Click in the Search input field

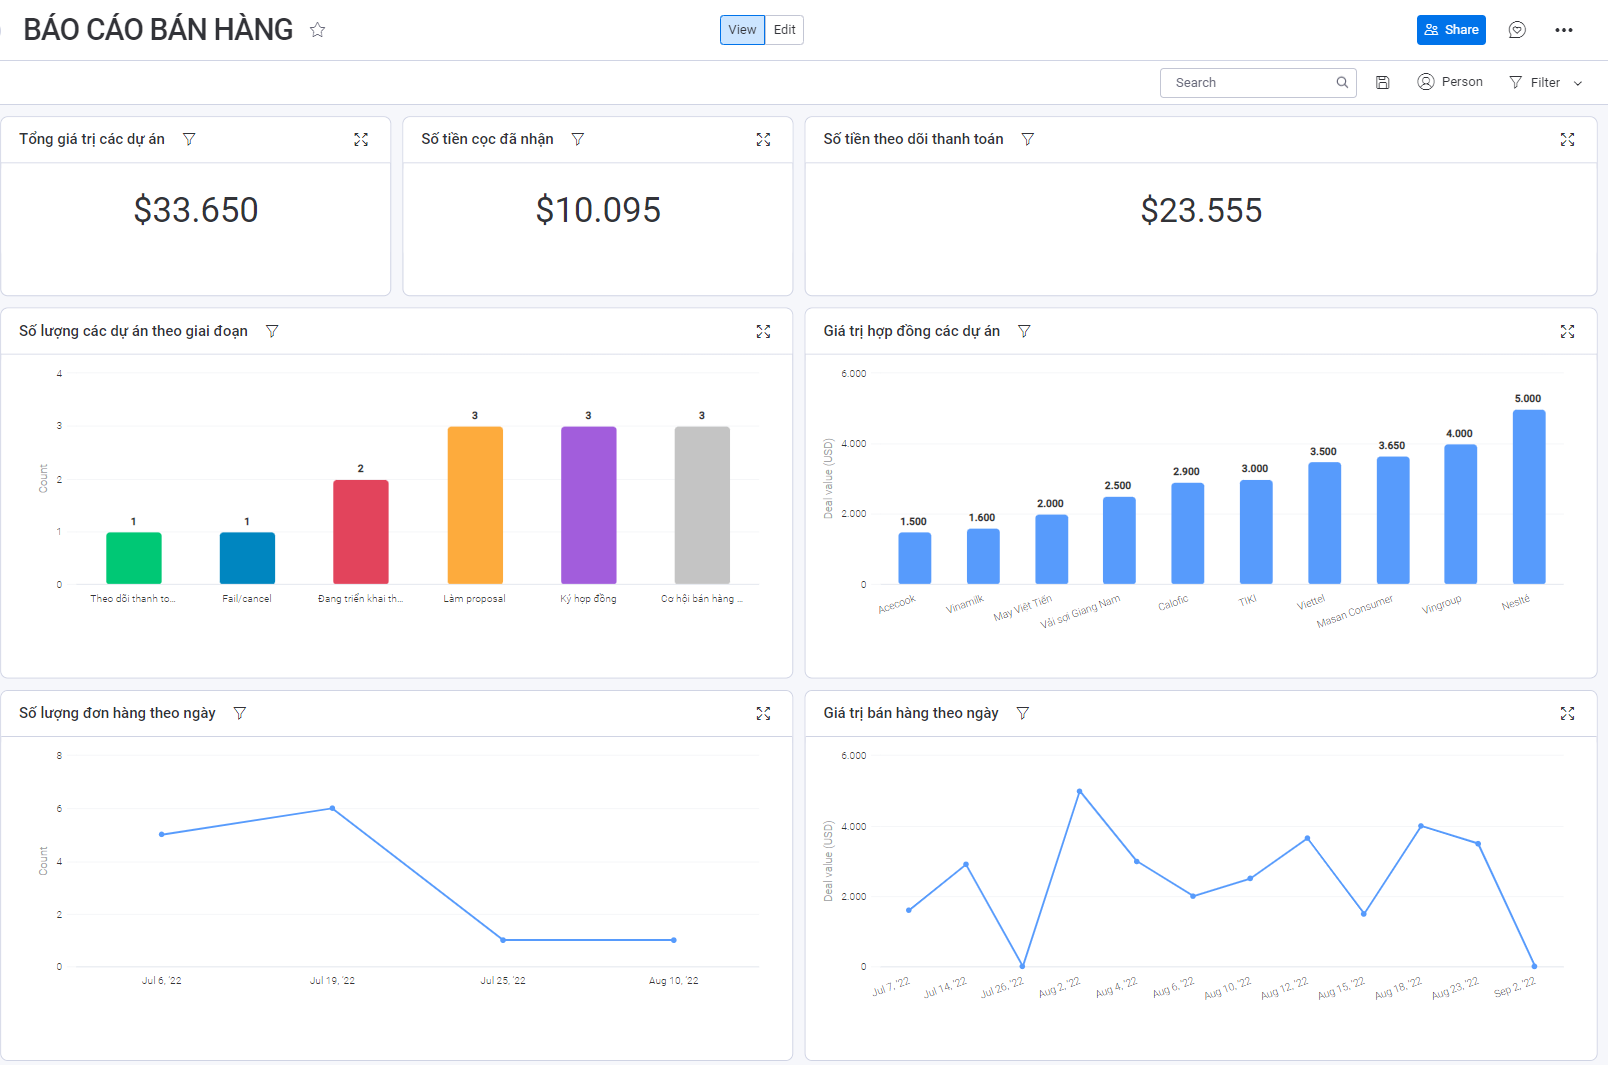tap(1250, 83)
